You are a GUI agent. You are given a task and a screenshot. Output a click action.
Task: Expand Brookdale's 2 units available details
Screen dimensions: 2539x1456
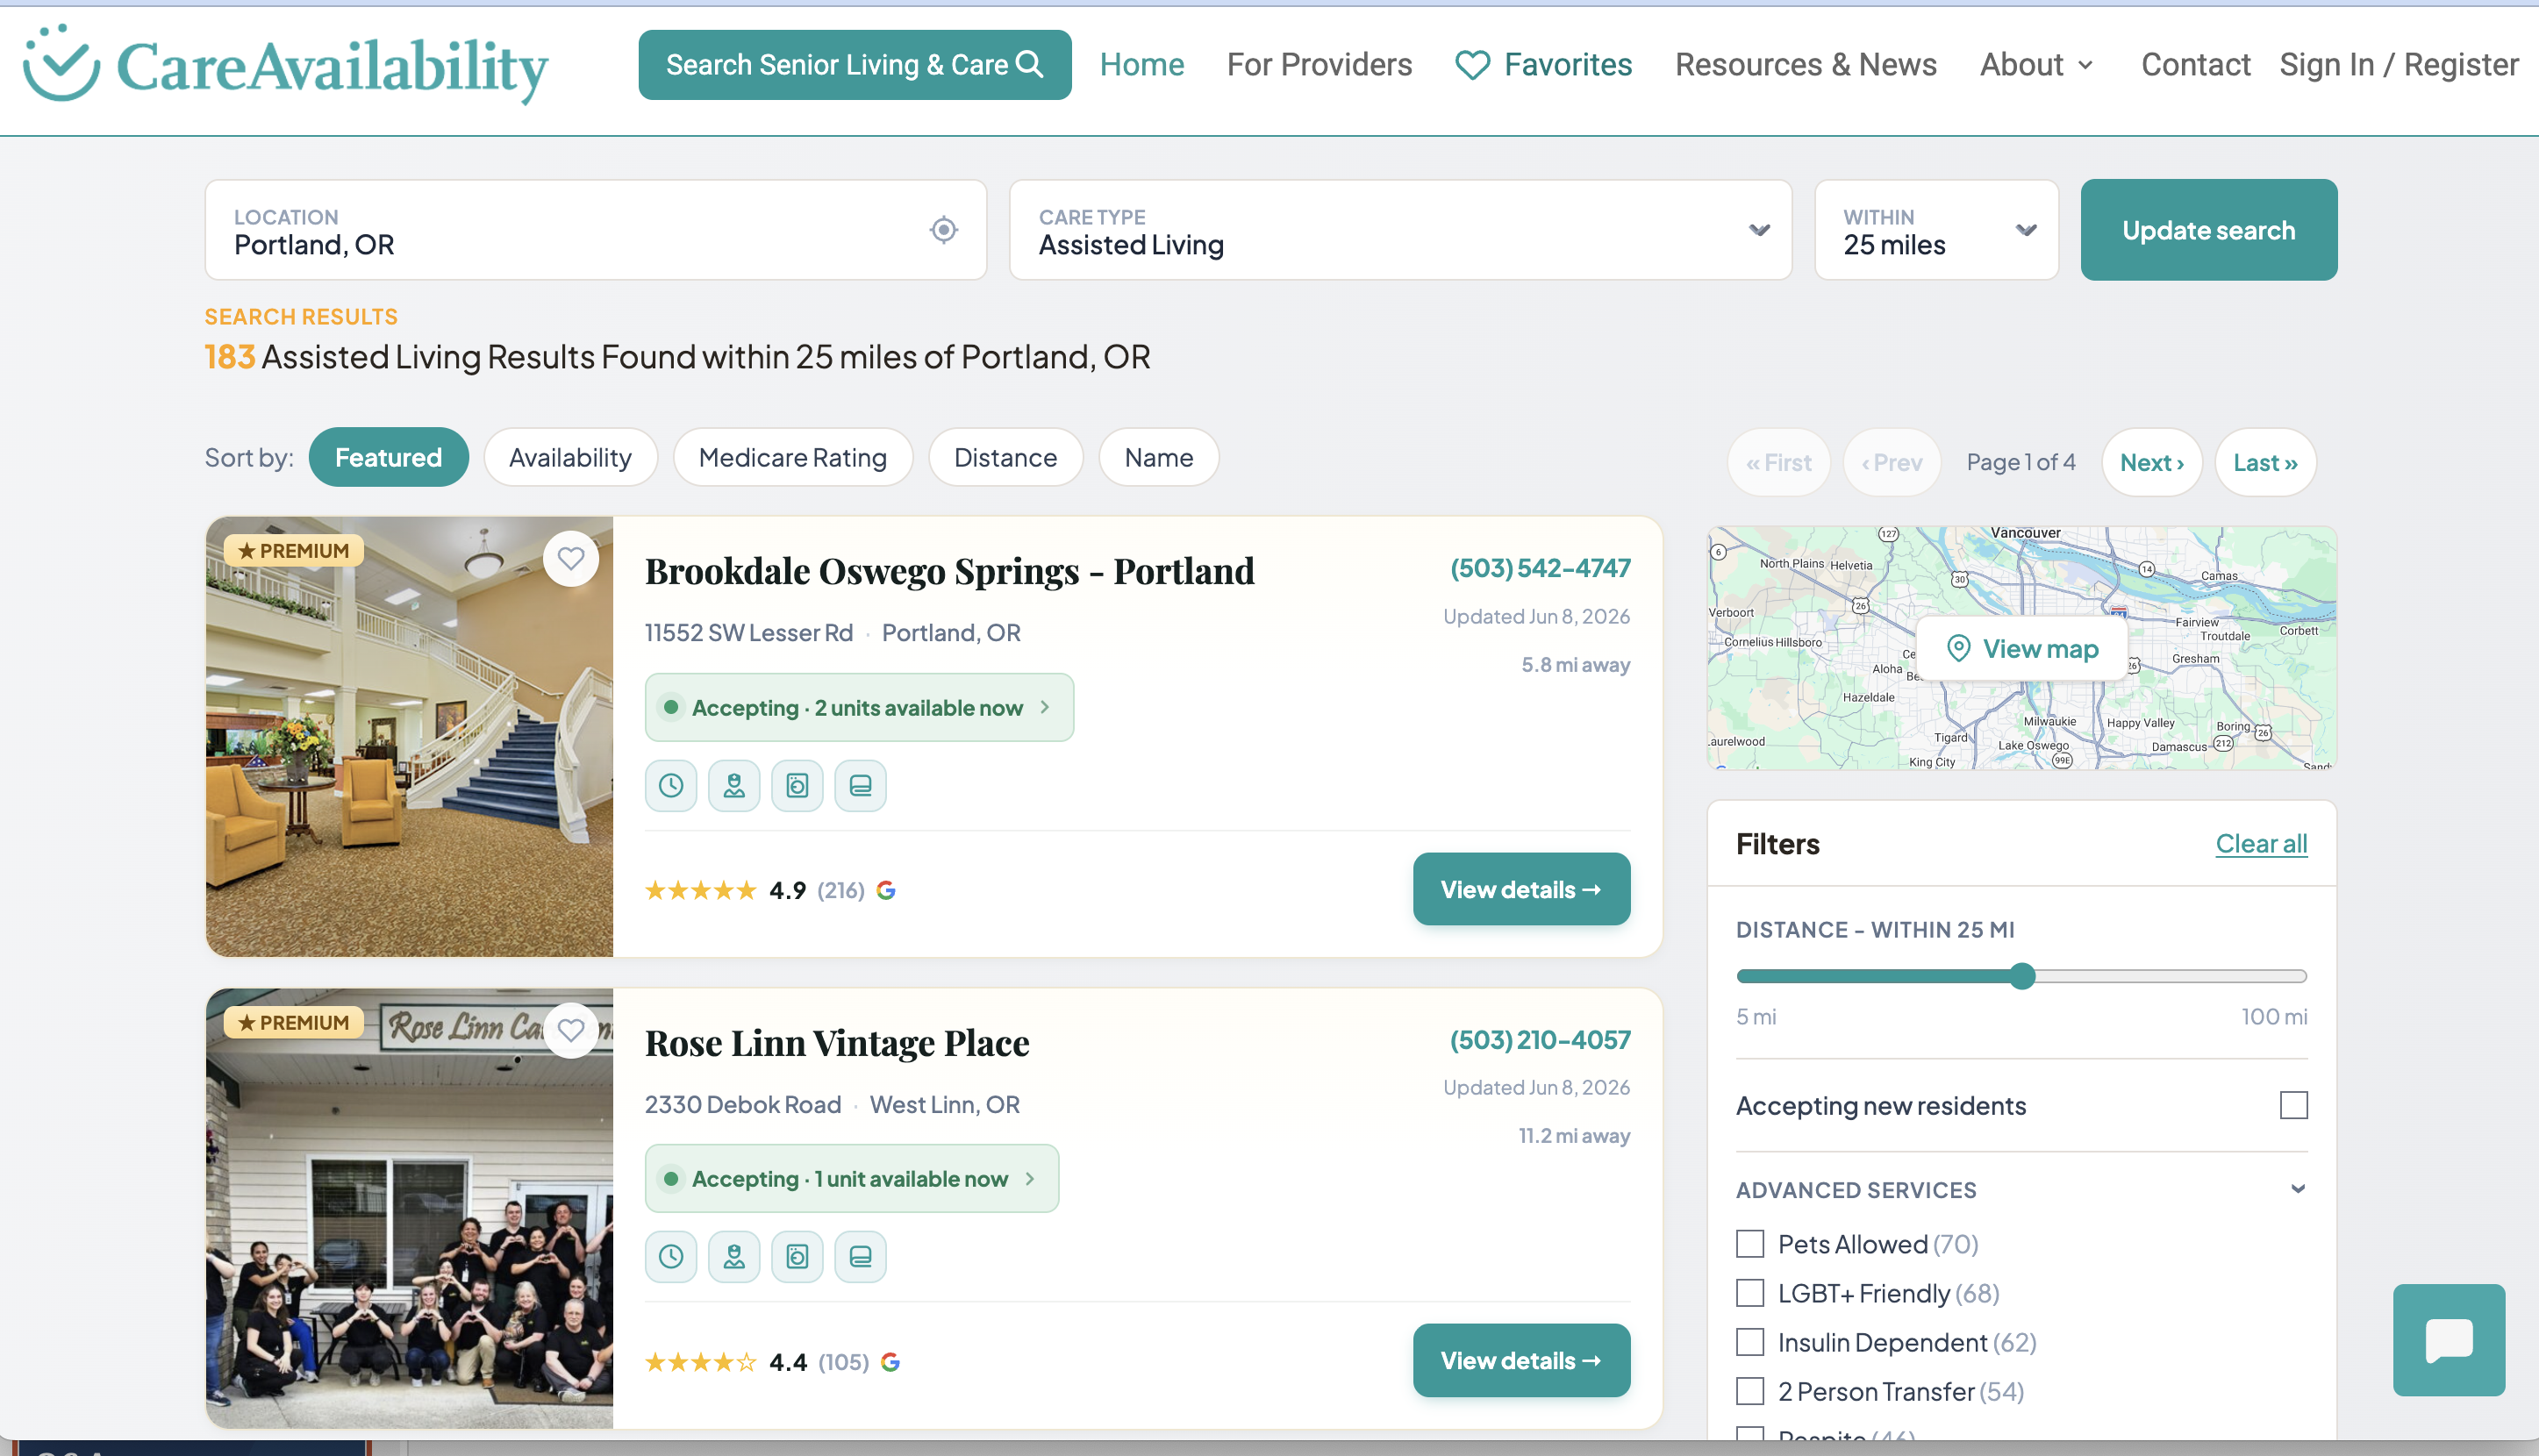tap(859, 708)
